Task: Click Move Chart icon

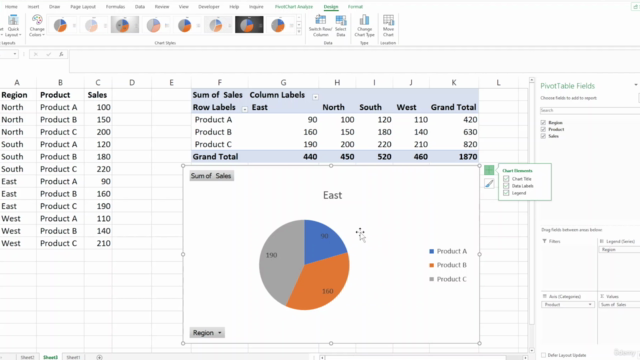Action: (388, 26)
